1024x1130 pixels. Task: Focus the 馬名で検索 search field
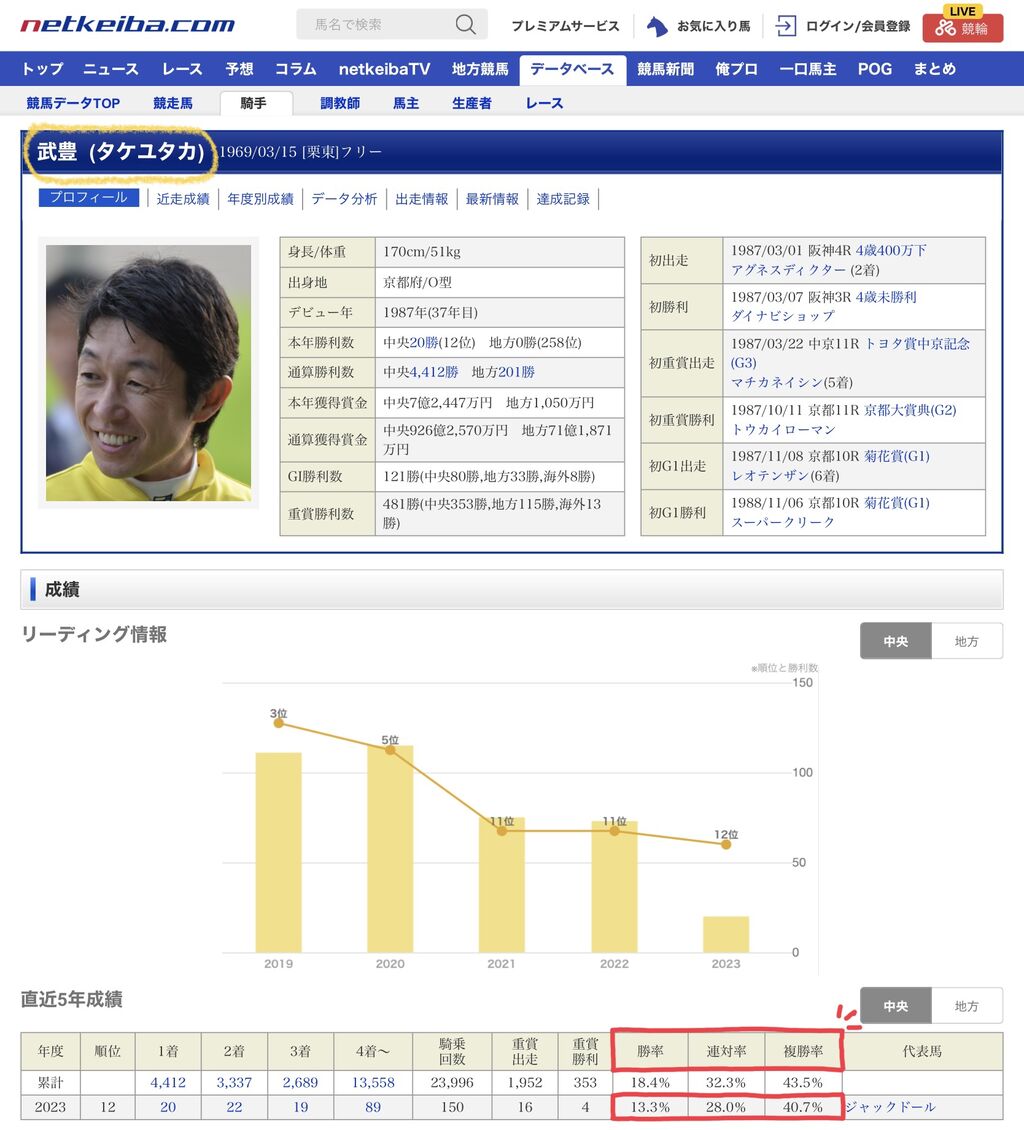click(x=391, y=25)
